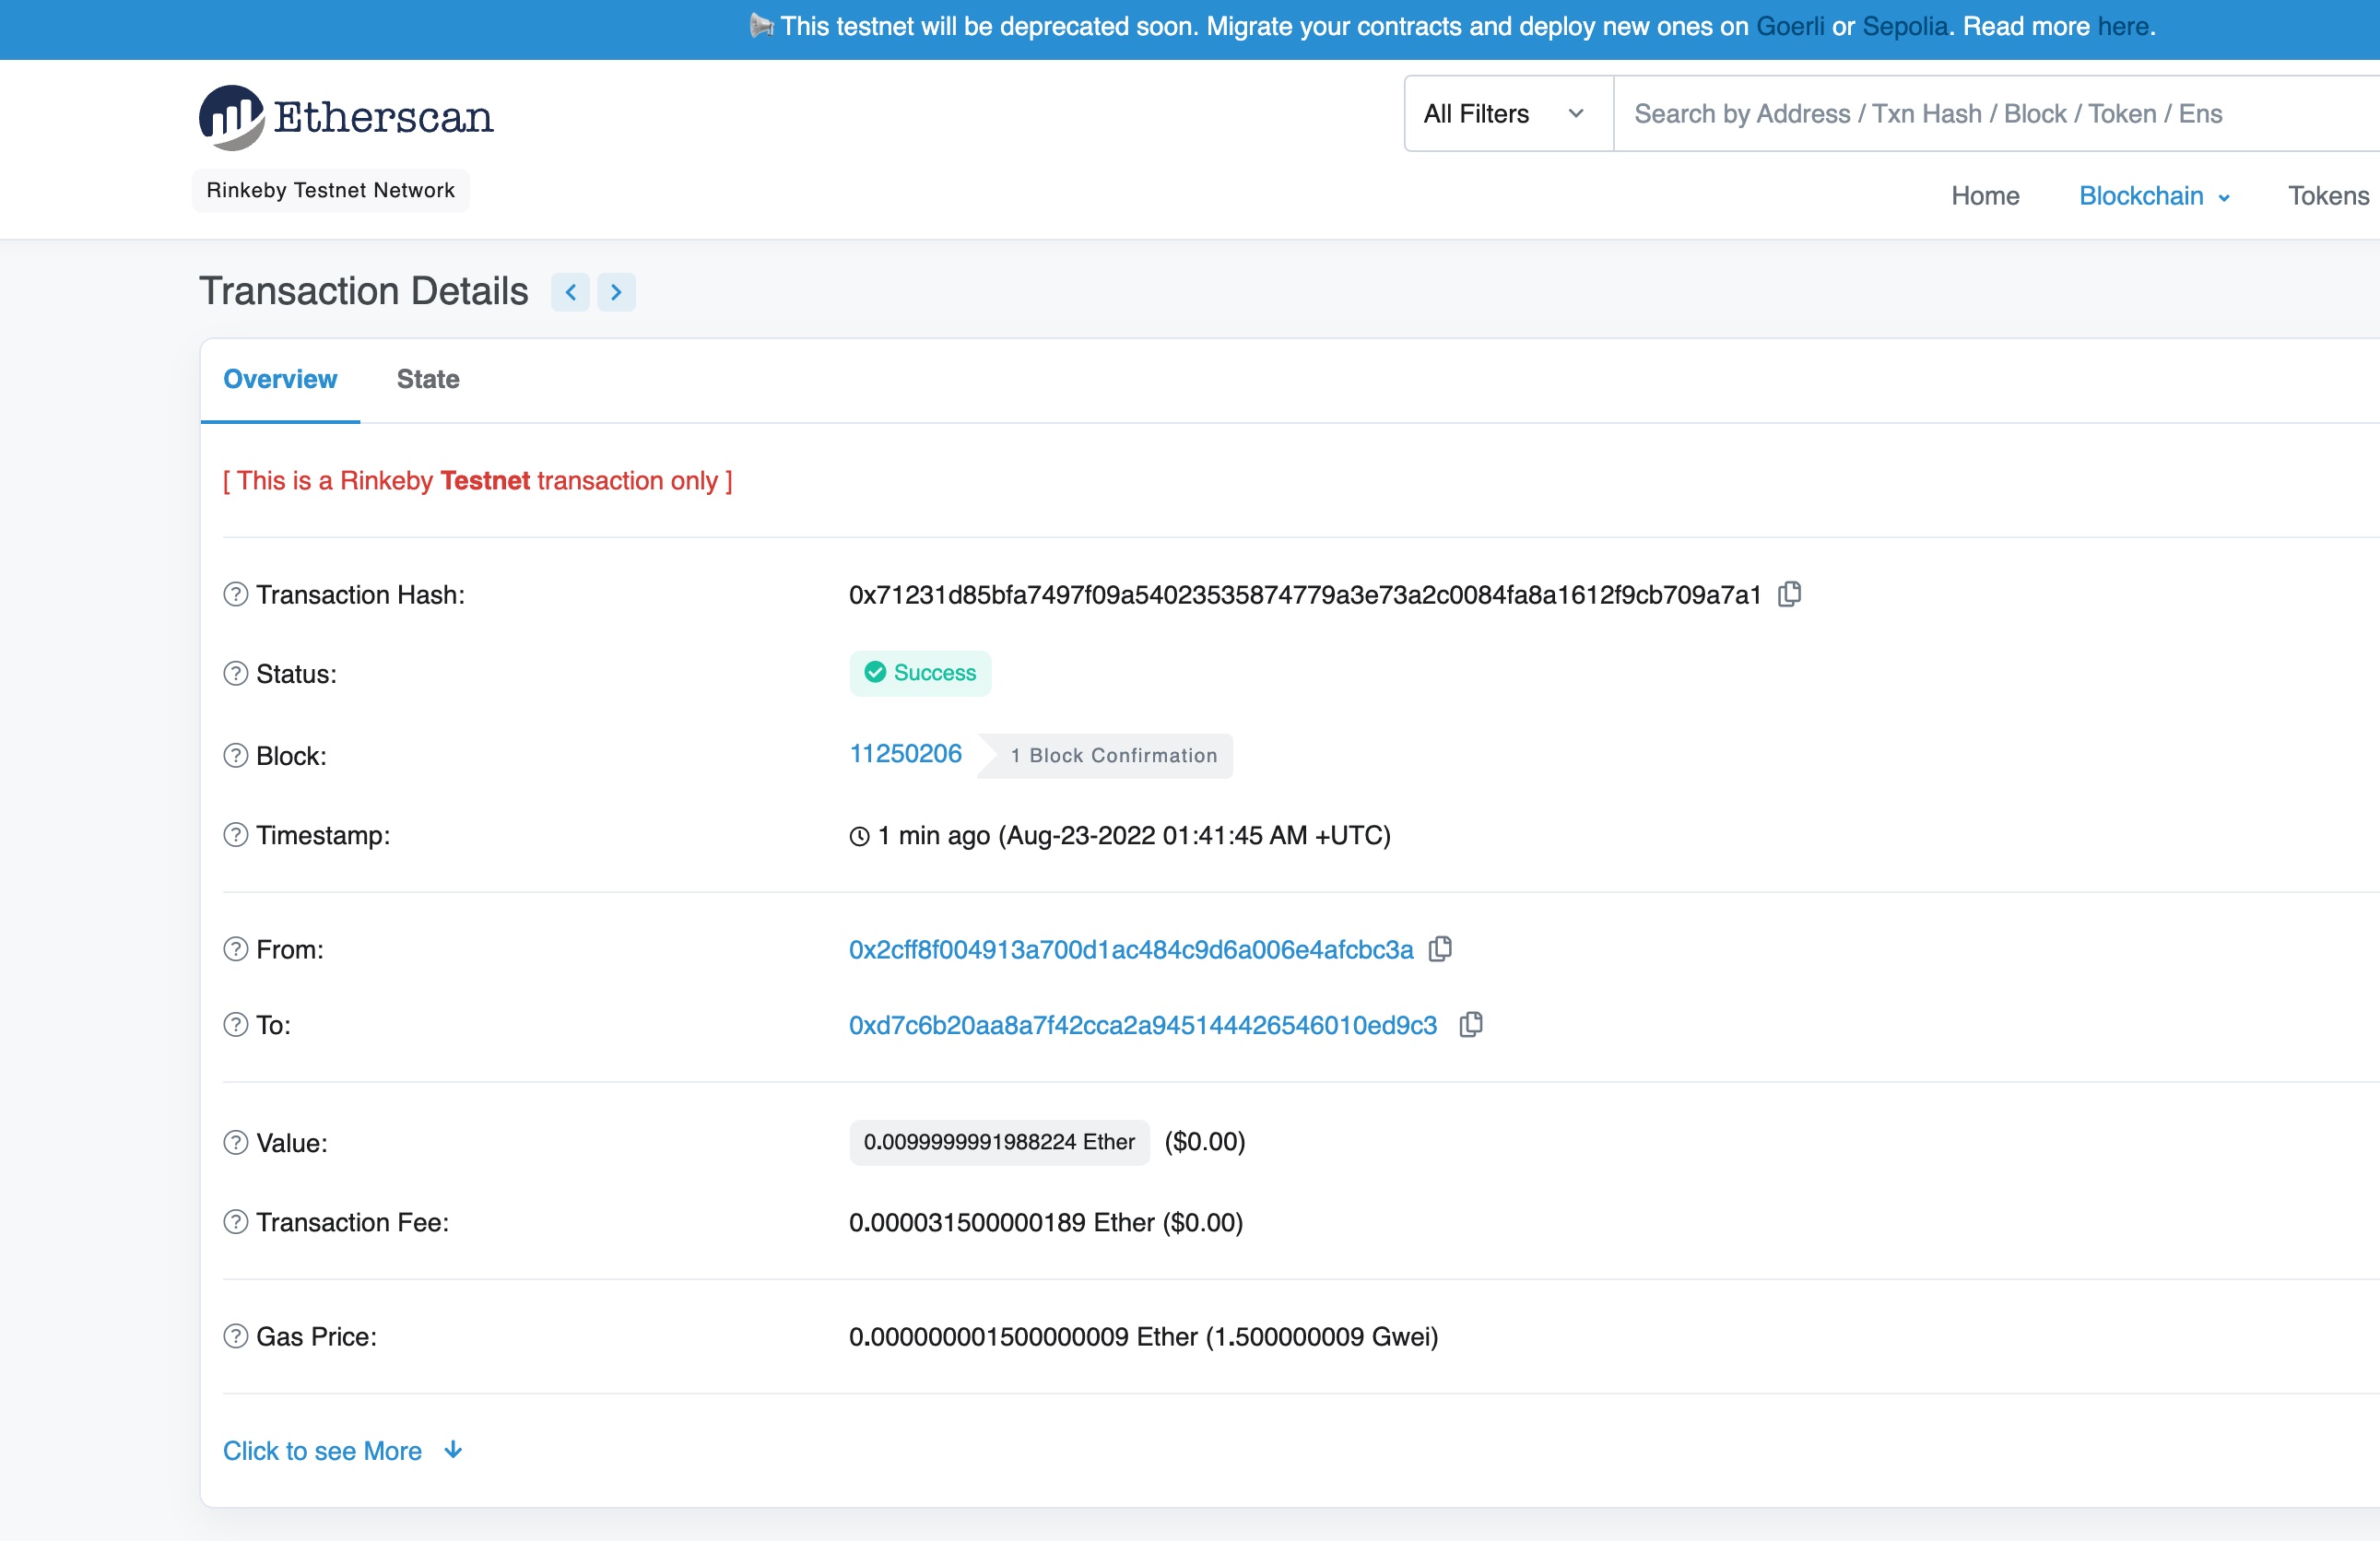This screenshot has width=2380, height=1541.
Task: Select the Overview tab
Action: [x=280, y=379]
